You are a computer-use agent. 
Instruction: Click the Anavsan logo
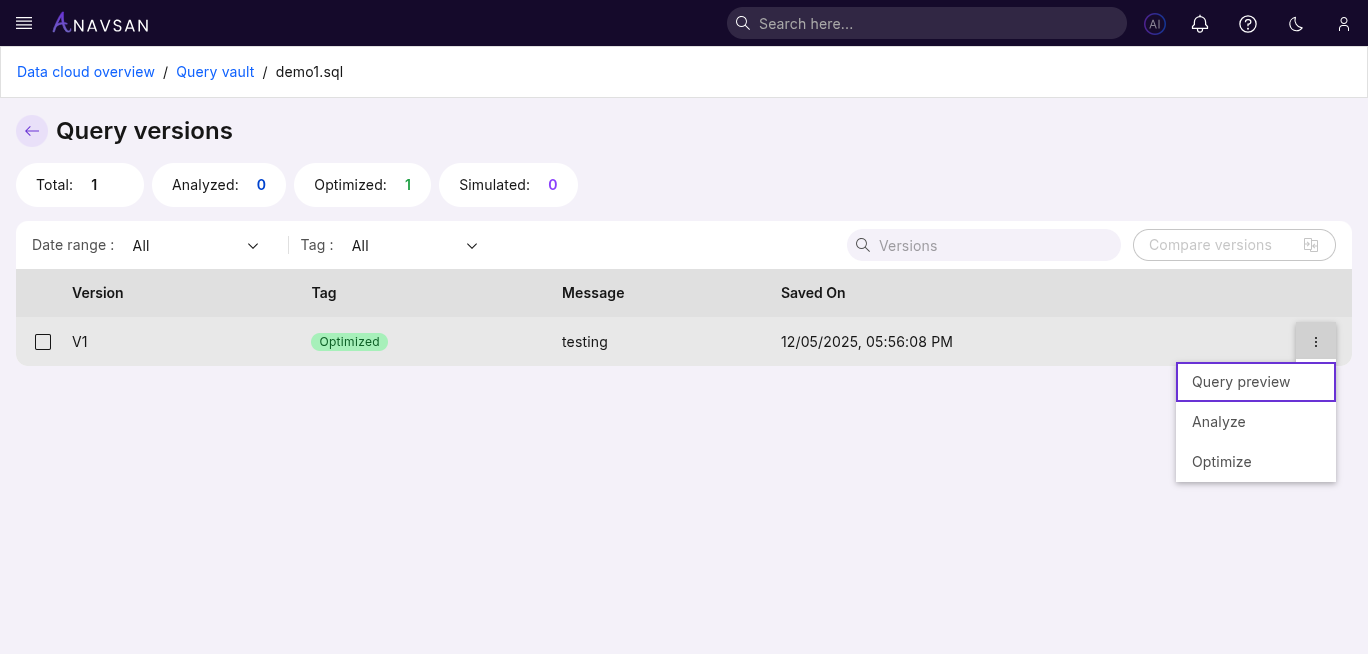tap(100, 23)
